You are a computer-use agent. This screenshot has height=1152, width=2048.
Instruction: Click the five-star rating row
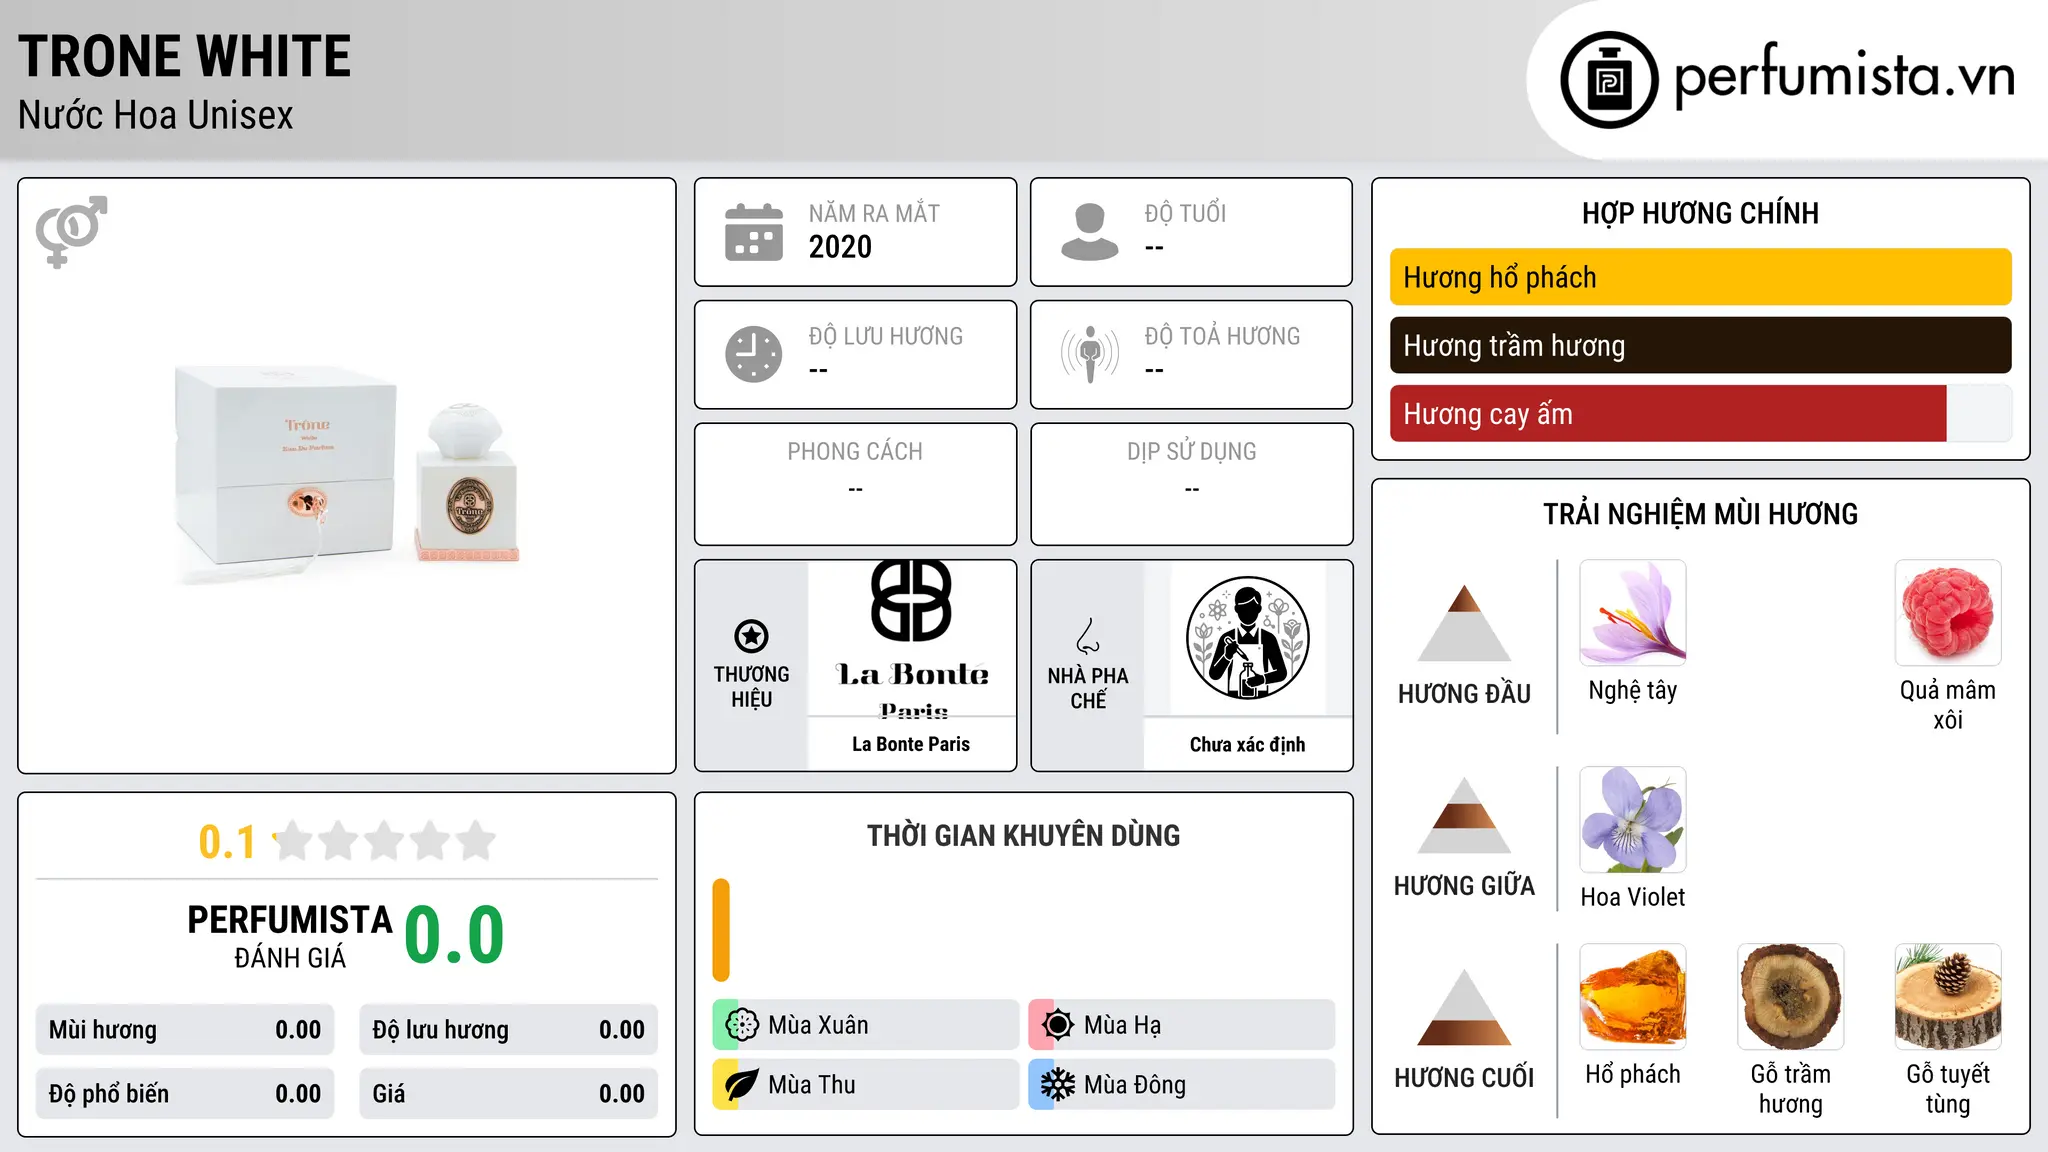(x=385, y=841)
